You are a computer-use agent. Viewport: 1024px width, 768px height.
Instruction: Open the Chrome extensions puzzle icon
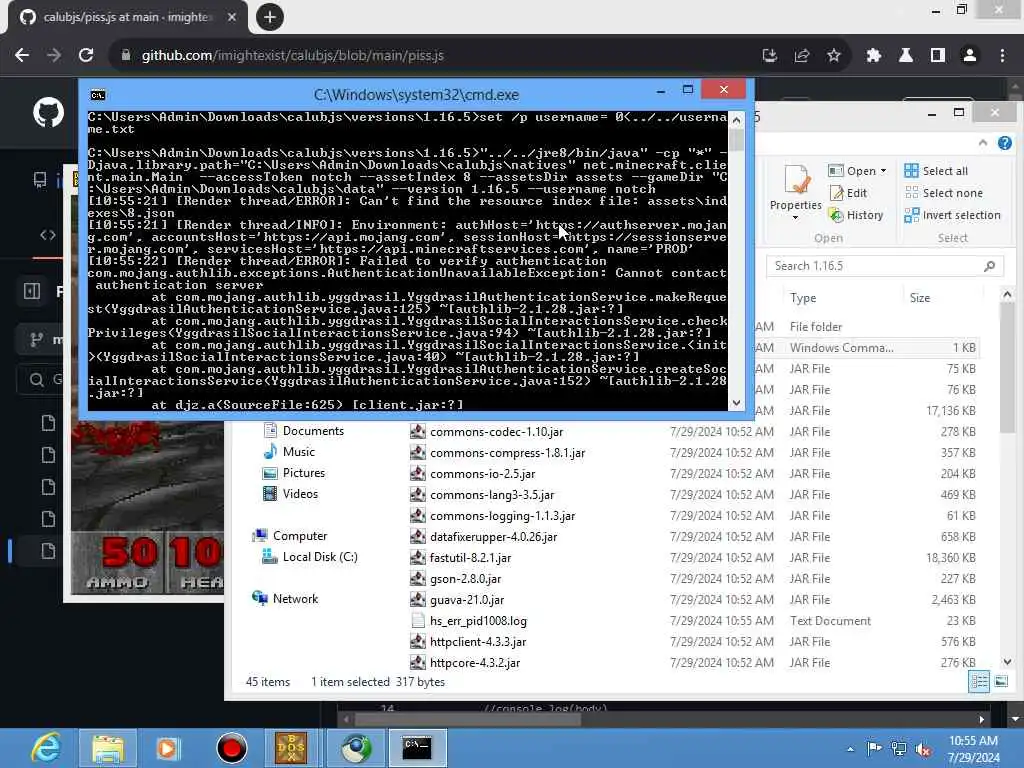click(874, 56)
